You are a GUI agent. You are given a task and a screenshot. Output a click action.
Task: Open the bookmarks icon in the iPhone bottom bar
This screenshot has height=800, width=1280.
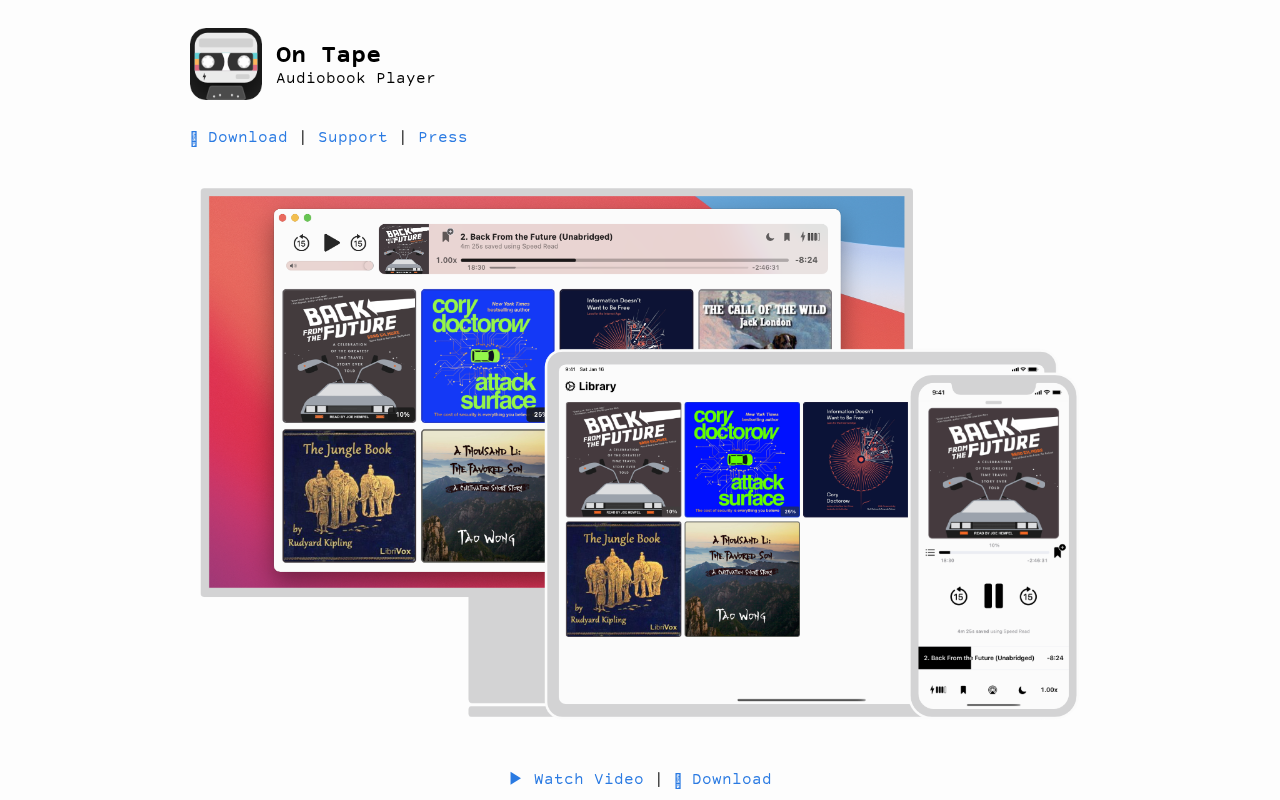pyautogui.click(x=964, y=690)
